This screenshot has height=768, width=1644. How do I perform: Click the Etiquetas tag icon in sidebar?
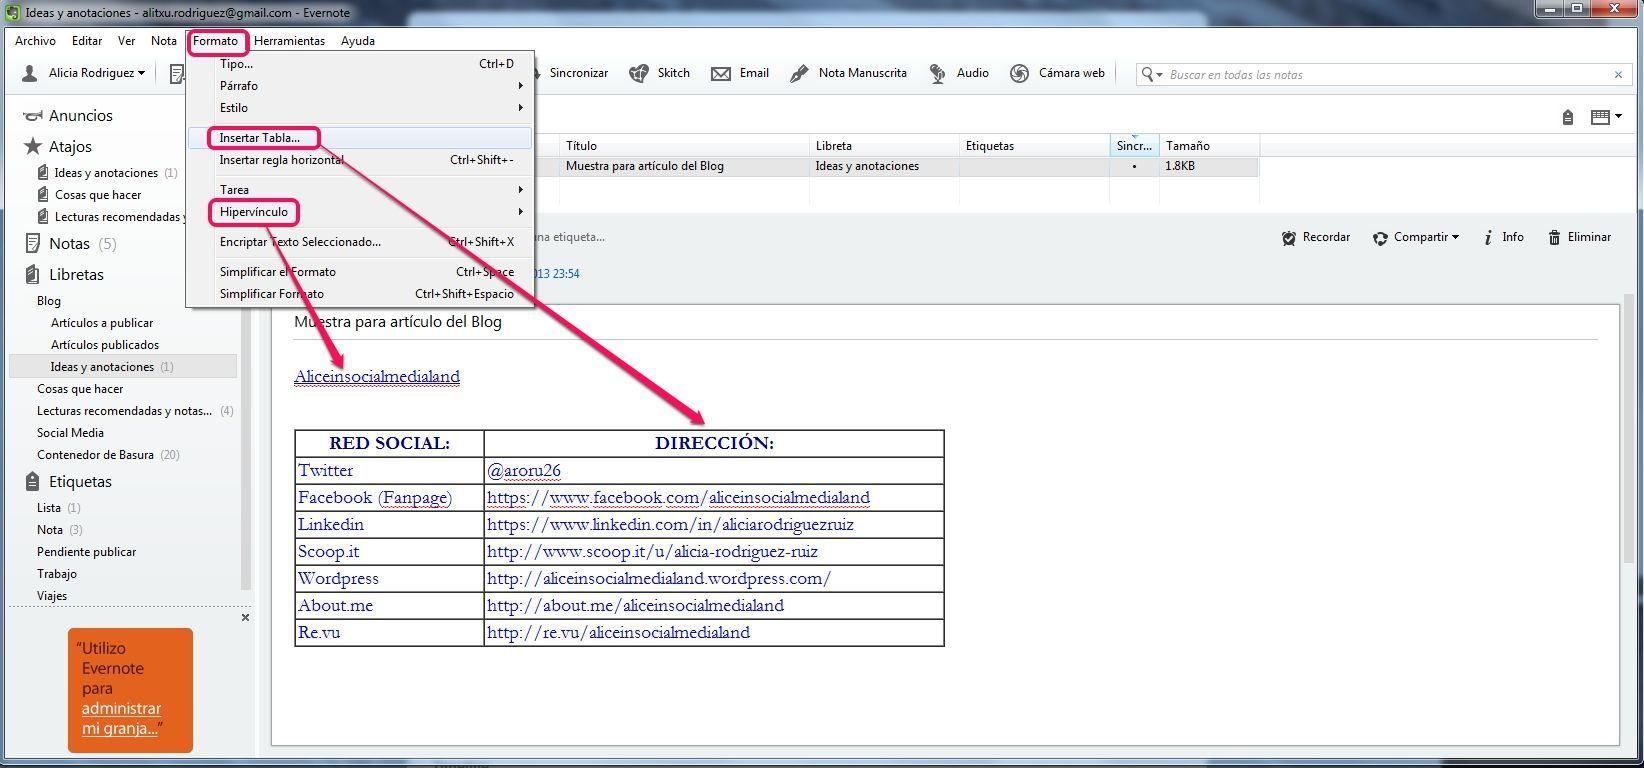pos(32,481)
